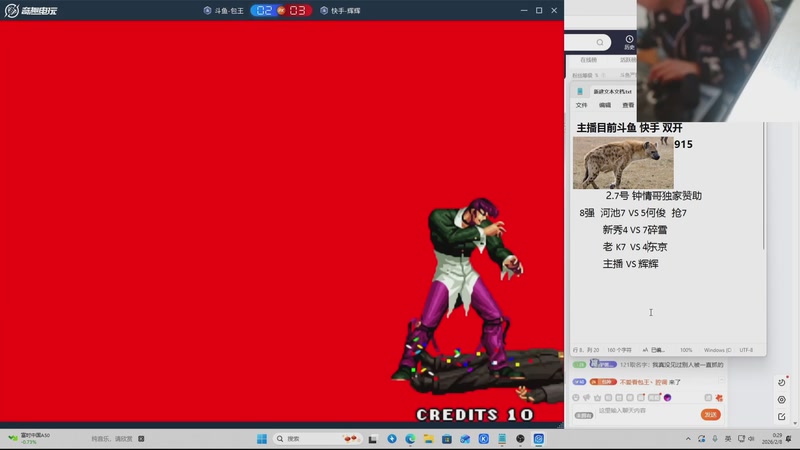The width and height of the screenshot is (800, 450).
Task: Open the 文件 menu in Notepad
Action: click(x=582, y=105)
